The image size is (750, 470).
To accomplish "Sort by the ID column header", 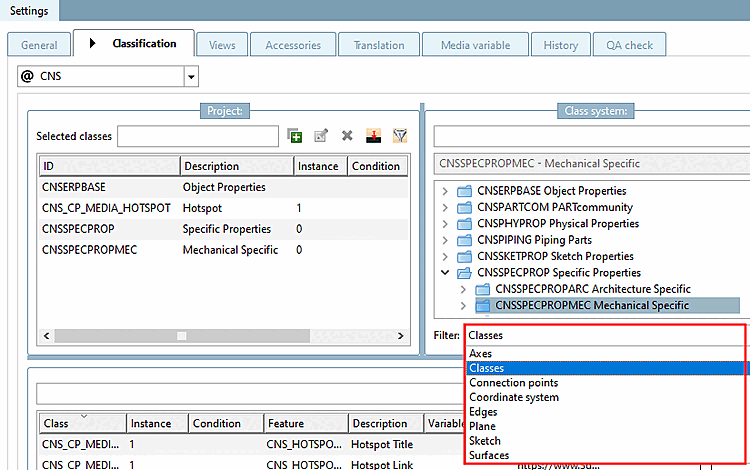I will (110, 166).
